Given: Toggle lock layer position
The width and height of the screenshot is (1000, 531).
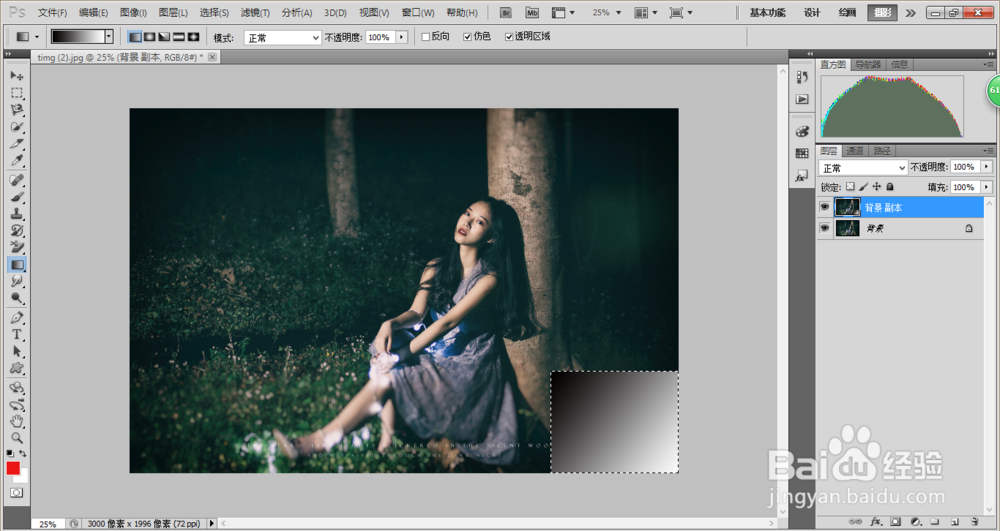Looking at the screenshot, I should (876, 187).
